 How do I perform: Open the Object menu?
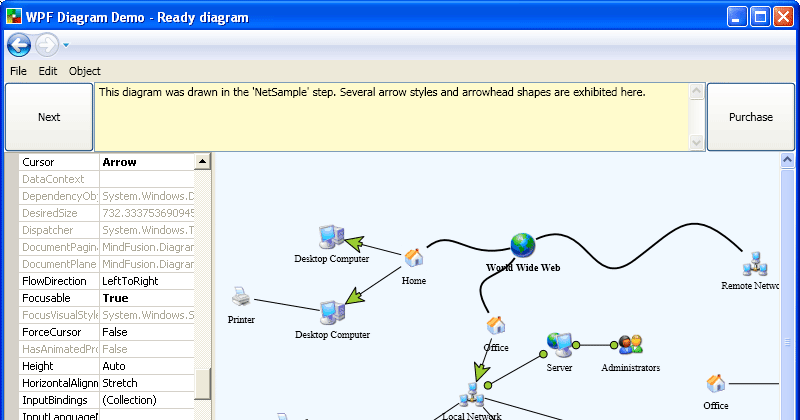[x=85, y=71]
